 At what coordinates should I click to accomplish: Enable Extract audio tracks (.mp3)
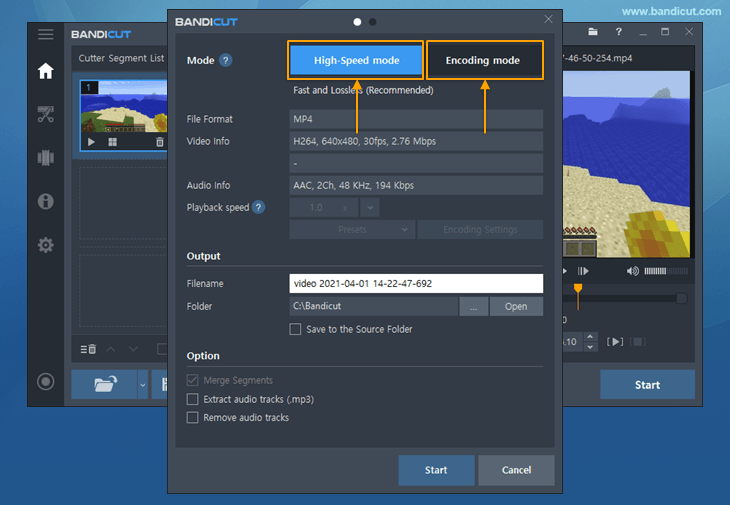pyautogui.click(x=192, y=399)
